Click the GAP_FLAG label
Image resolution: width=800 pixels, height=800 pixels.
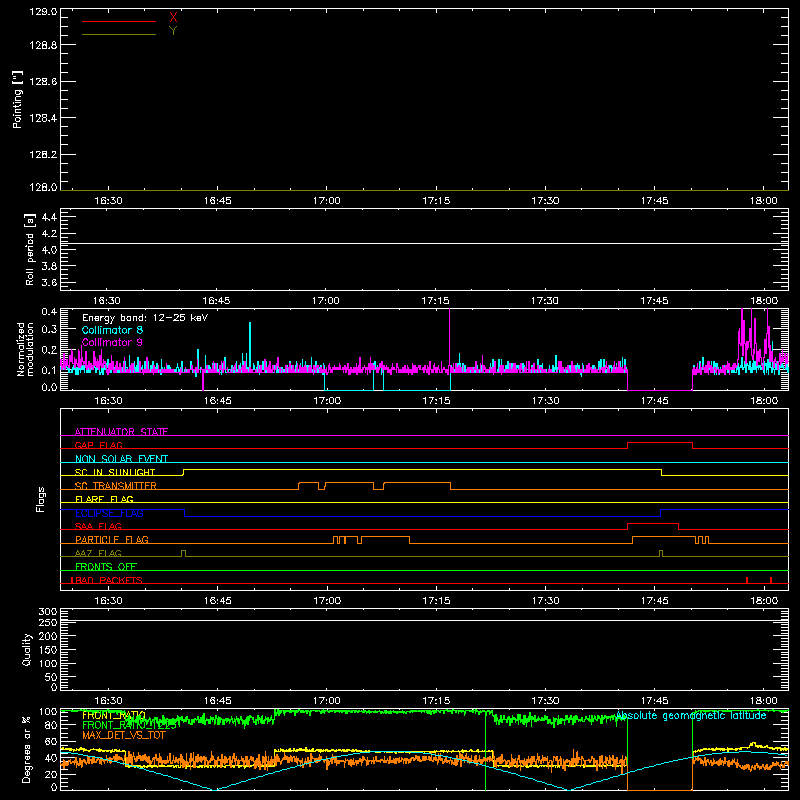[x=98, y=445]
